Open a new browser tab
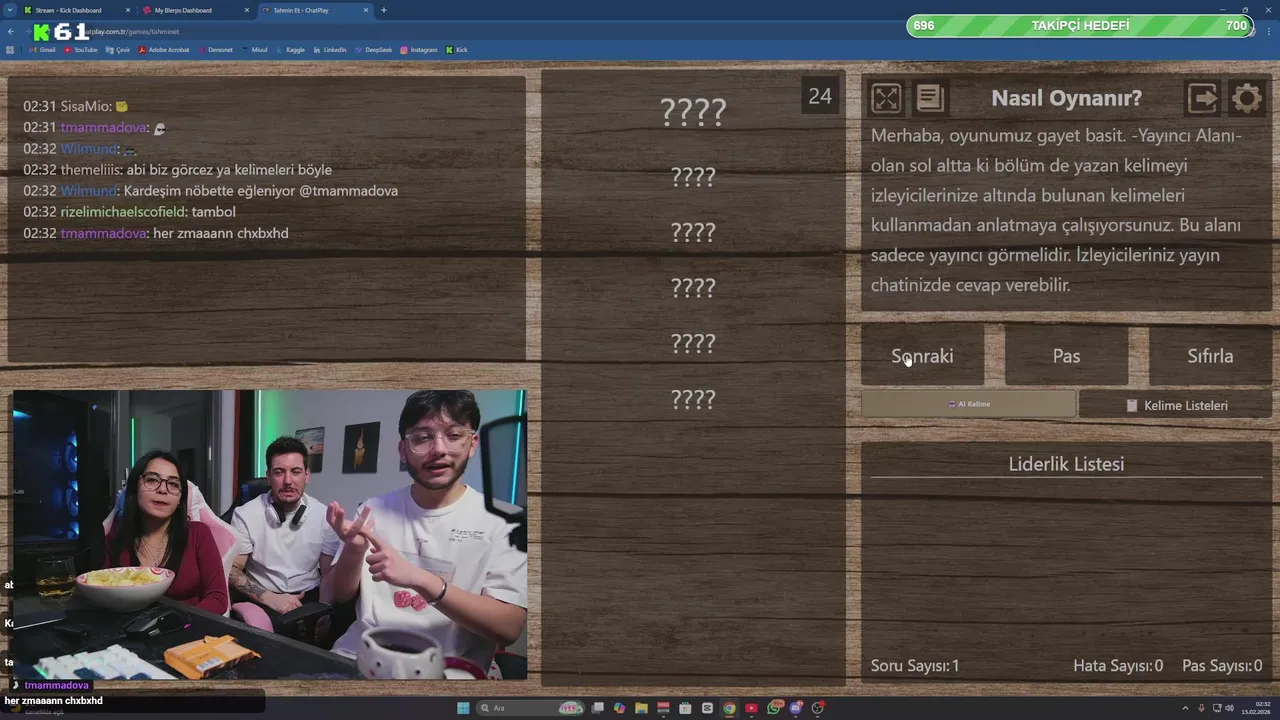The image size is (1280, 720). [x=384, y=10]
